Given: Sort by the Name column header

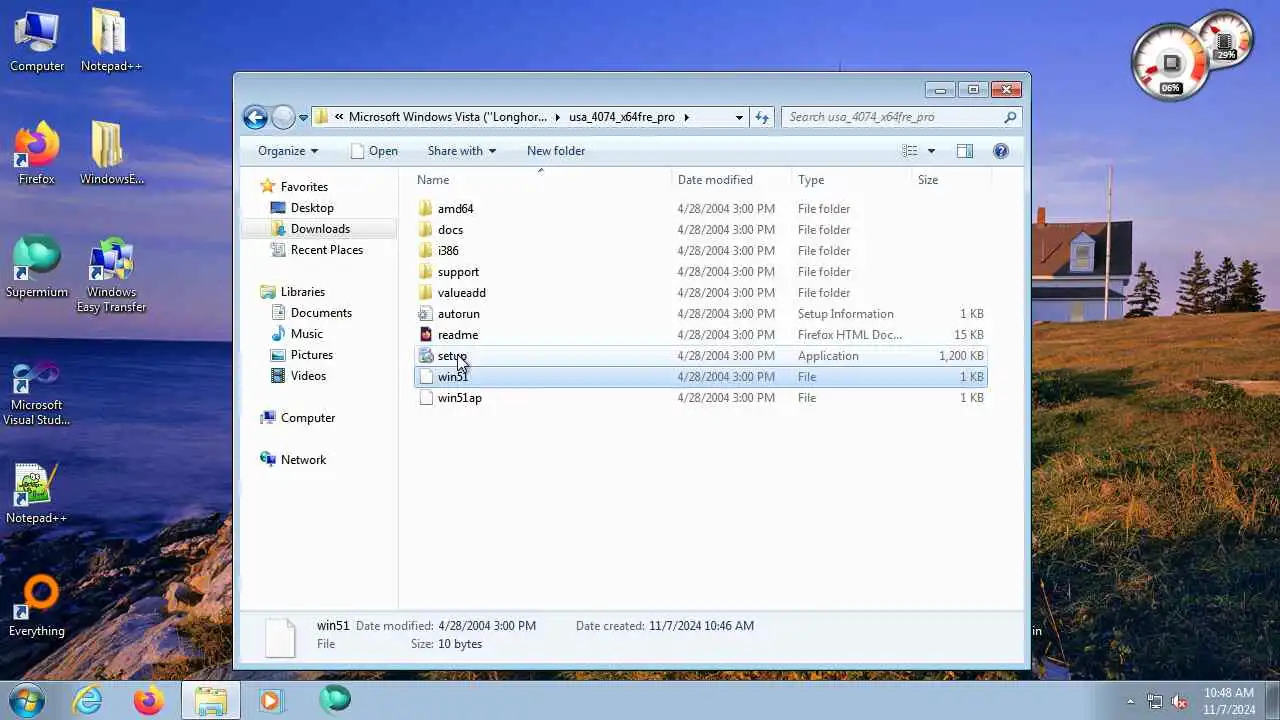Looking at the screenshot, I should pos(541,180).
